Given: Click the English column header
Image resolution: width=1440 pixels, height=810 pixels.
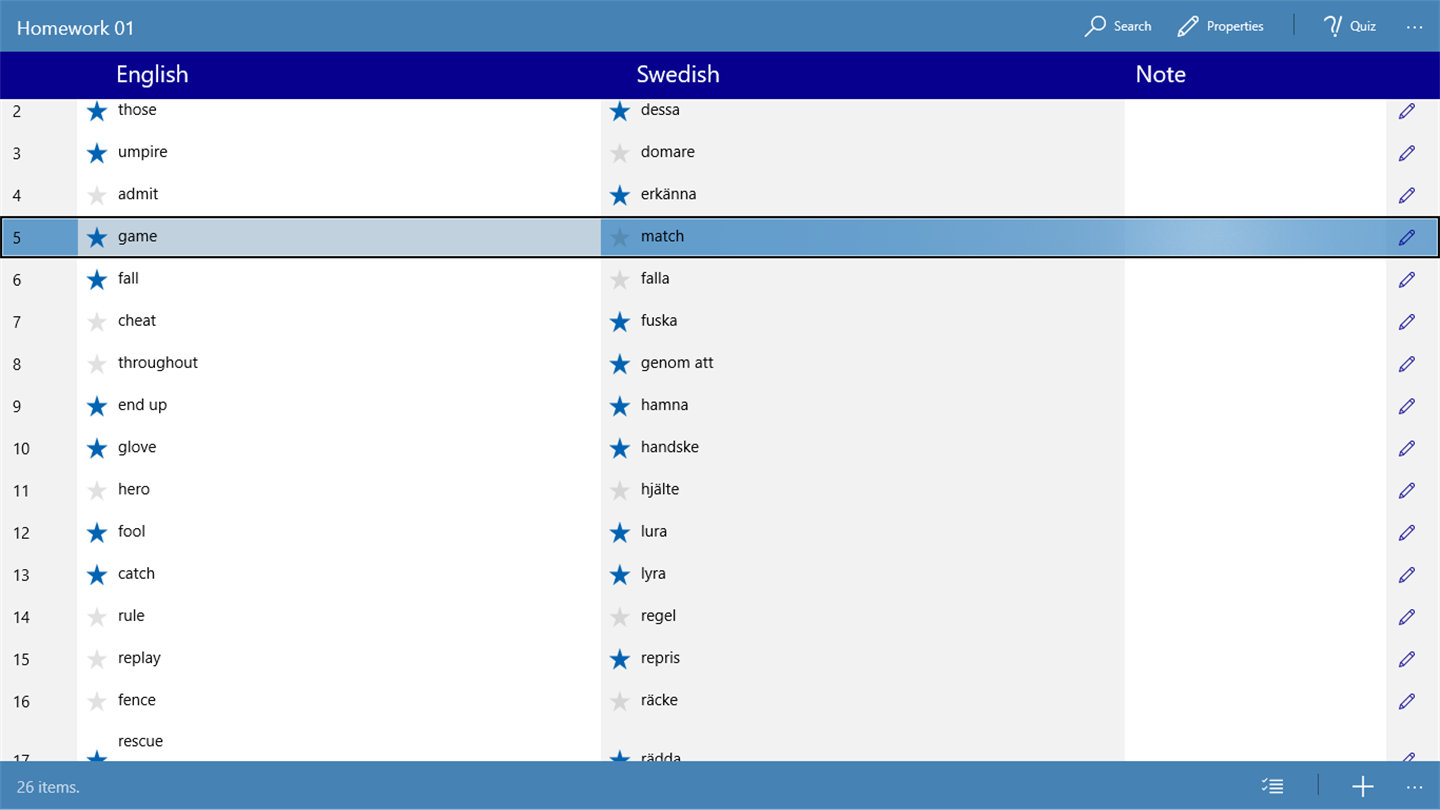Looking at the screenshot, I should coord(152,74).
